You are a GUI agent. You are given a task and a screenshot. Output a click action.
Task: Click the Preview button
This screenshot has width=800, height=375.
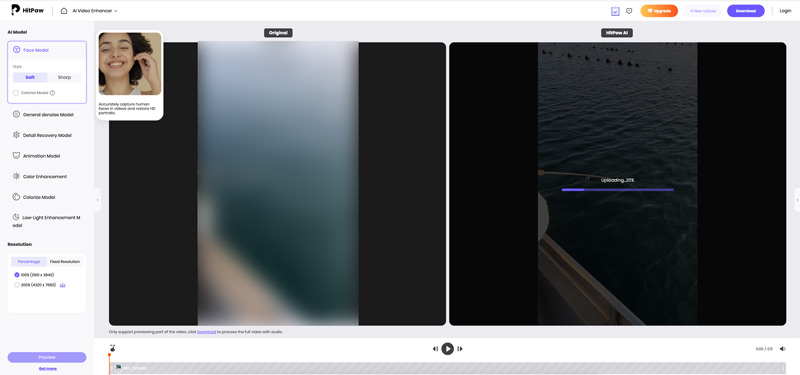[x=47, y=357]
